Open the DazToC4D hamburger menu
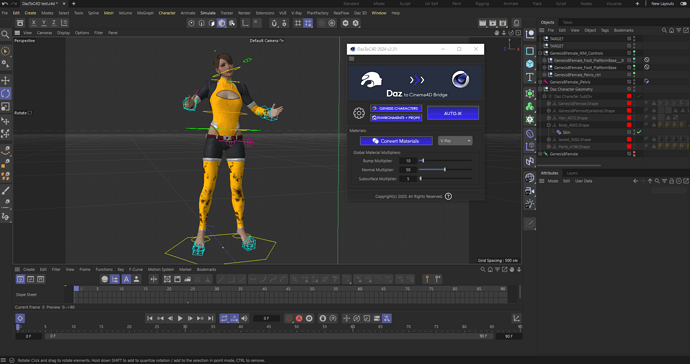Viewport: 690px width, 364px height. [x=352, y=59]
